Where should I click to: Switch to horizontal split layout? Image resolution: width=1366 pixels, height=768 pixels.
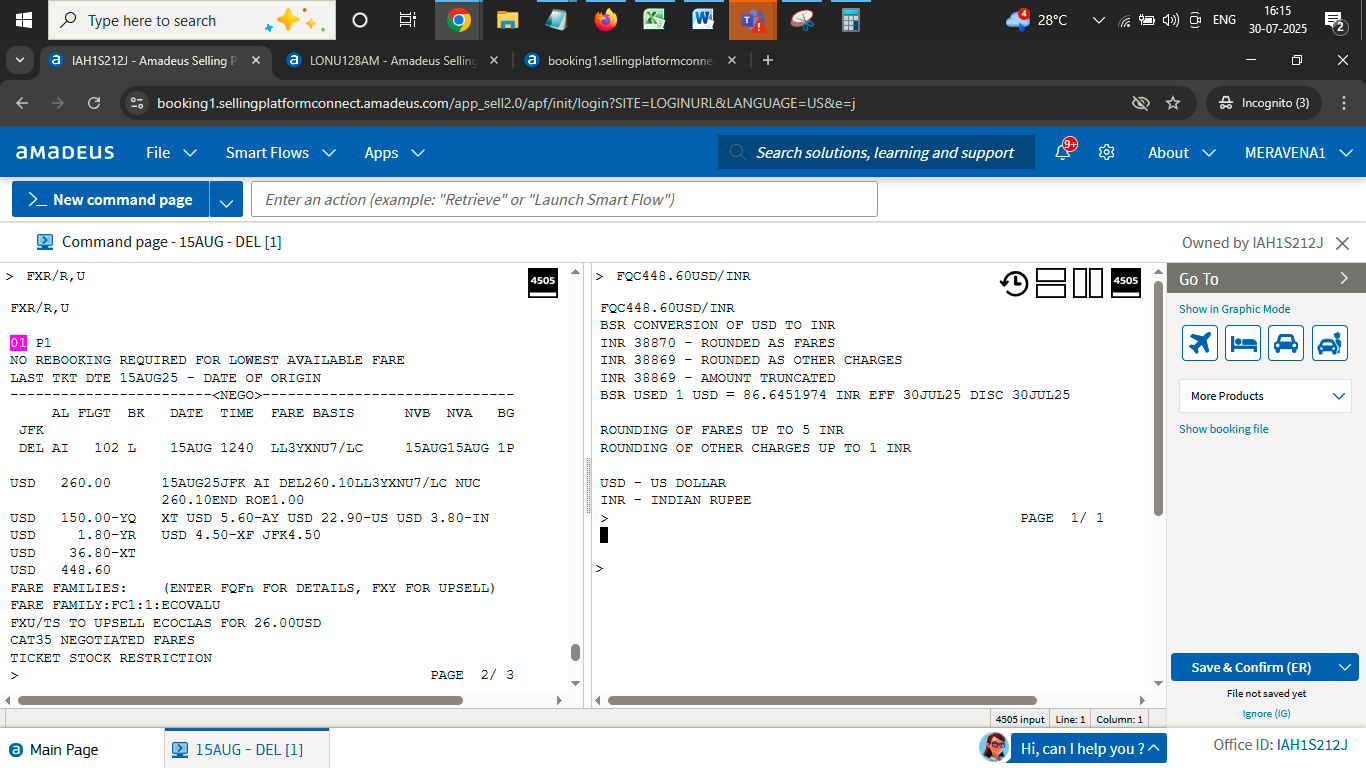tap(1051, 284)
